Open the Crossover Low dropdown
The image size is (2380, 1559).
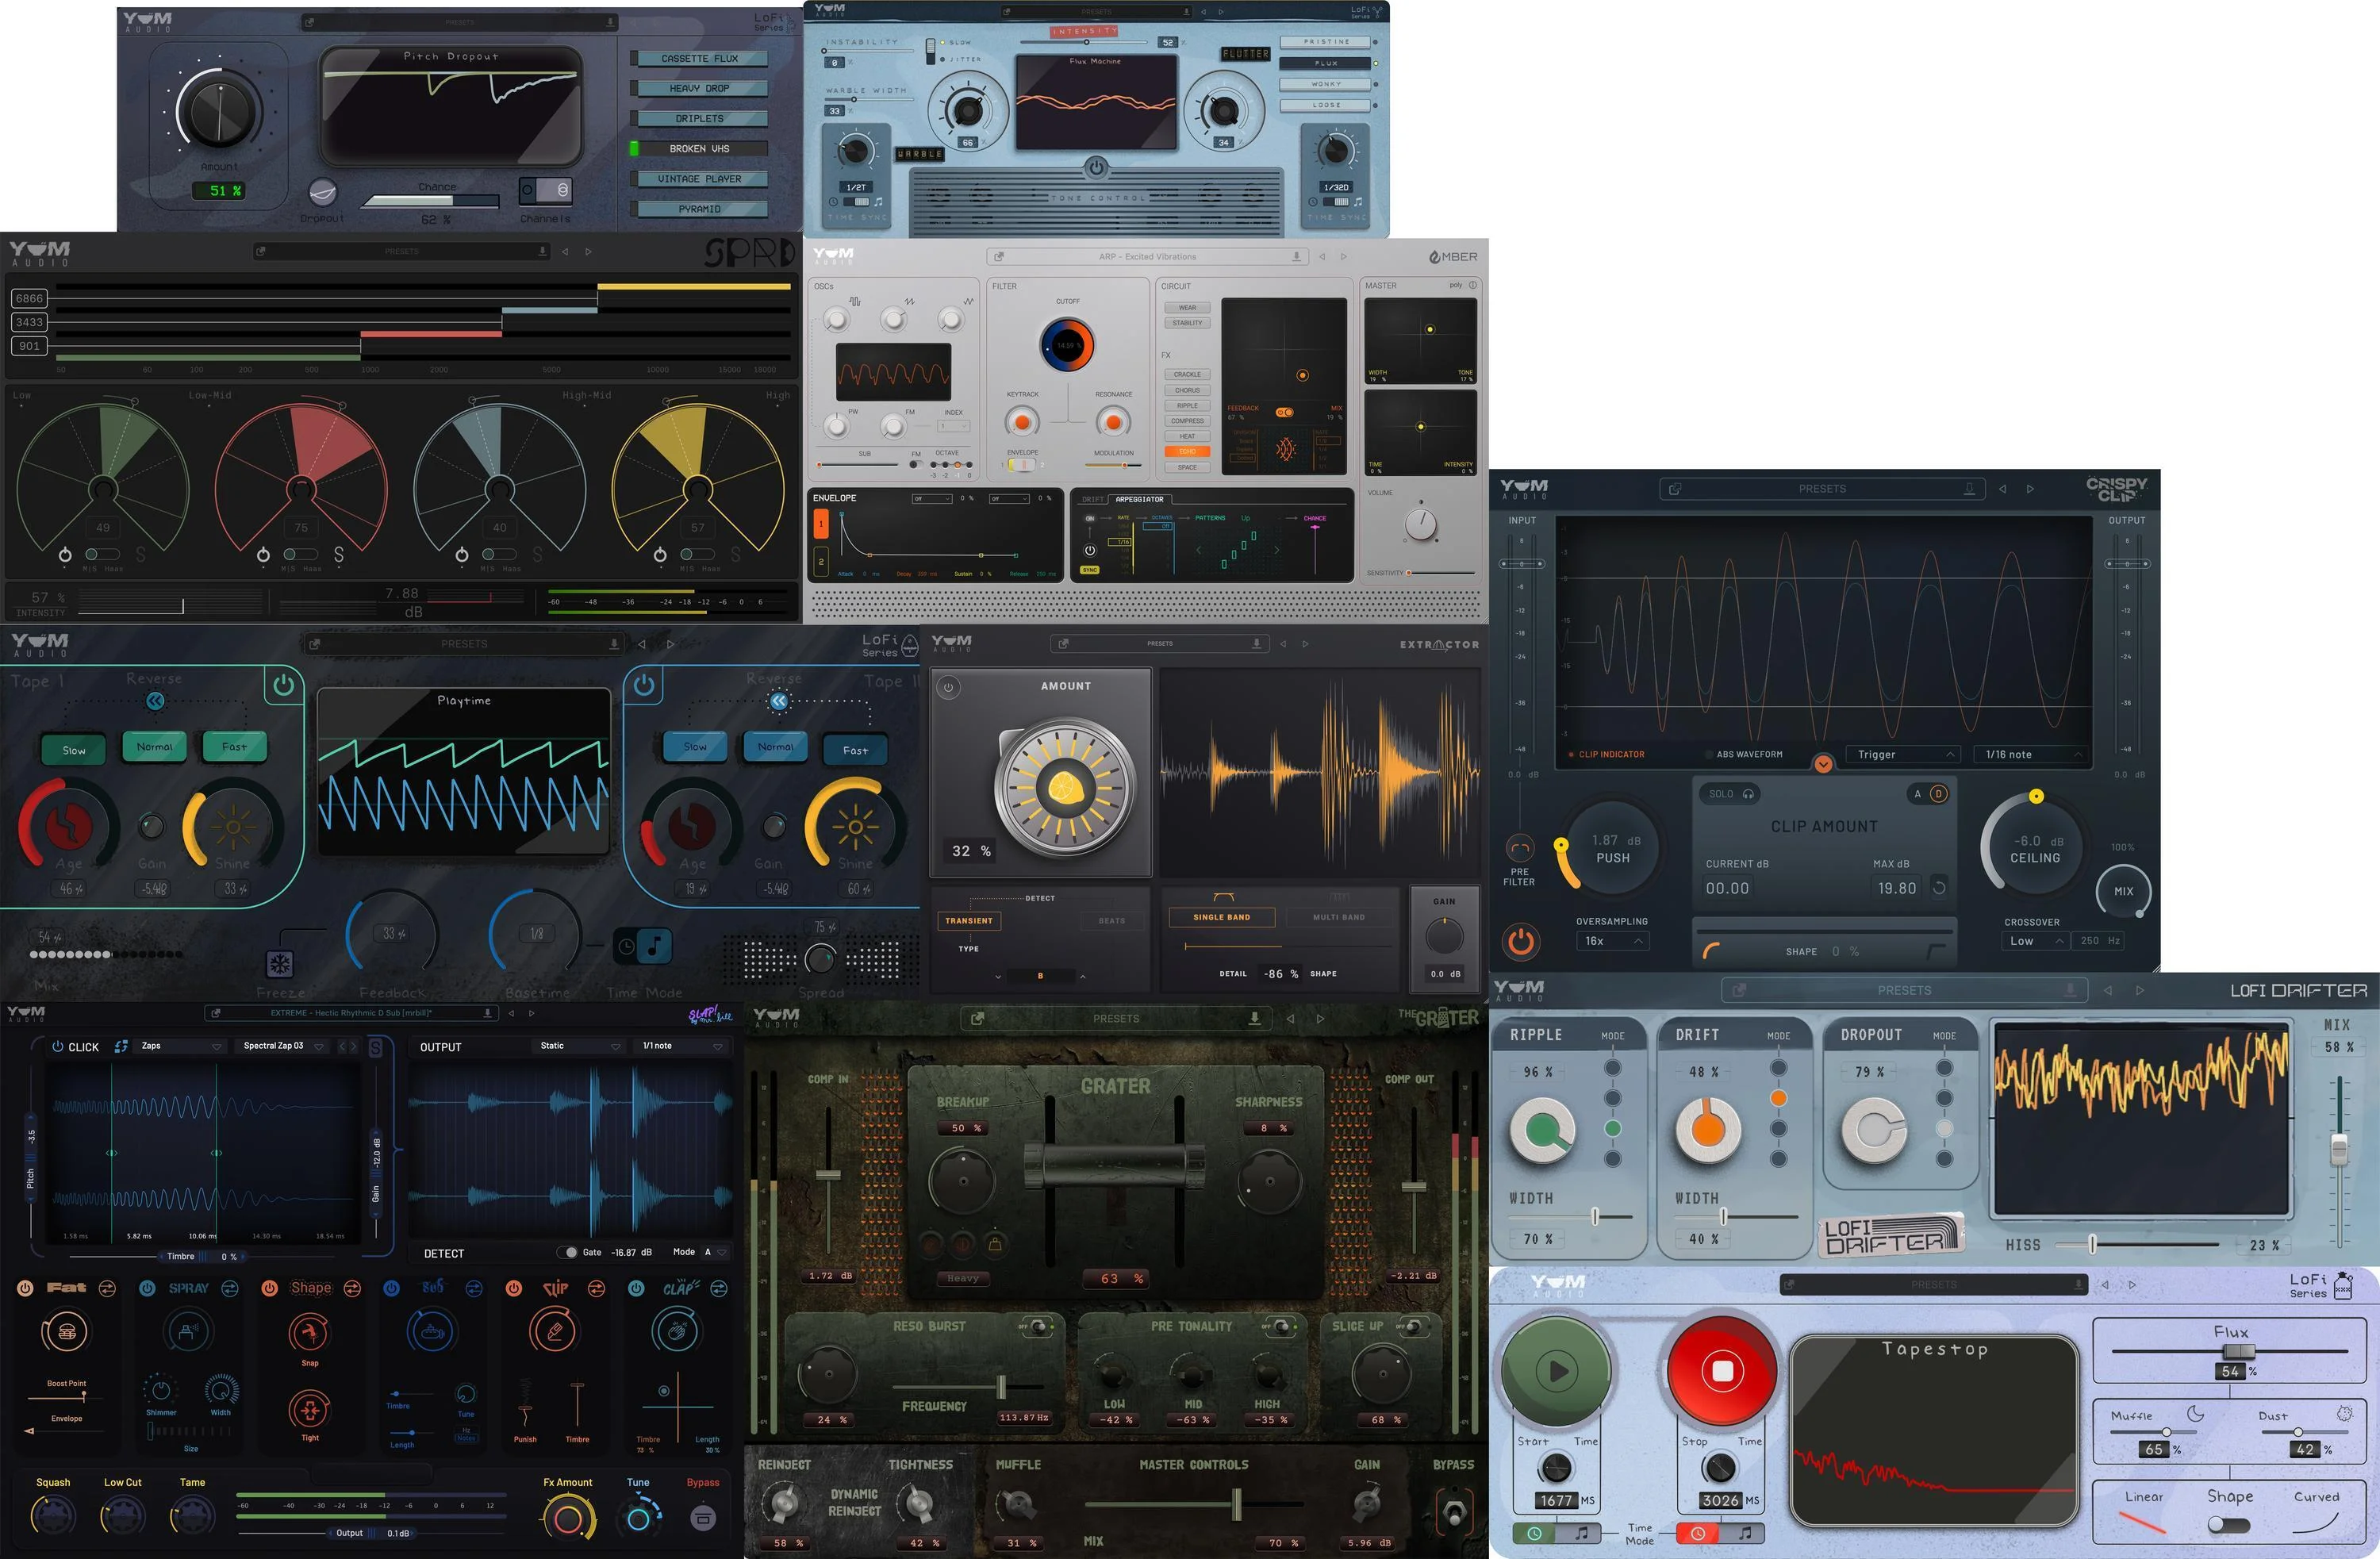coord(2034,941)
